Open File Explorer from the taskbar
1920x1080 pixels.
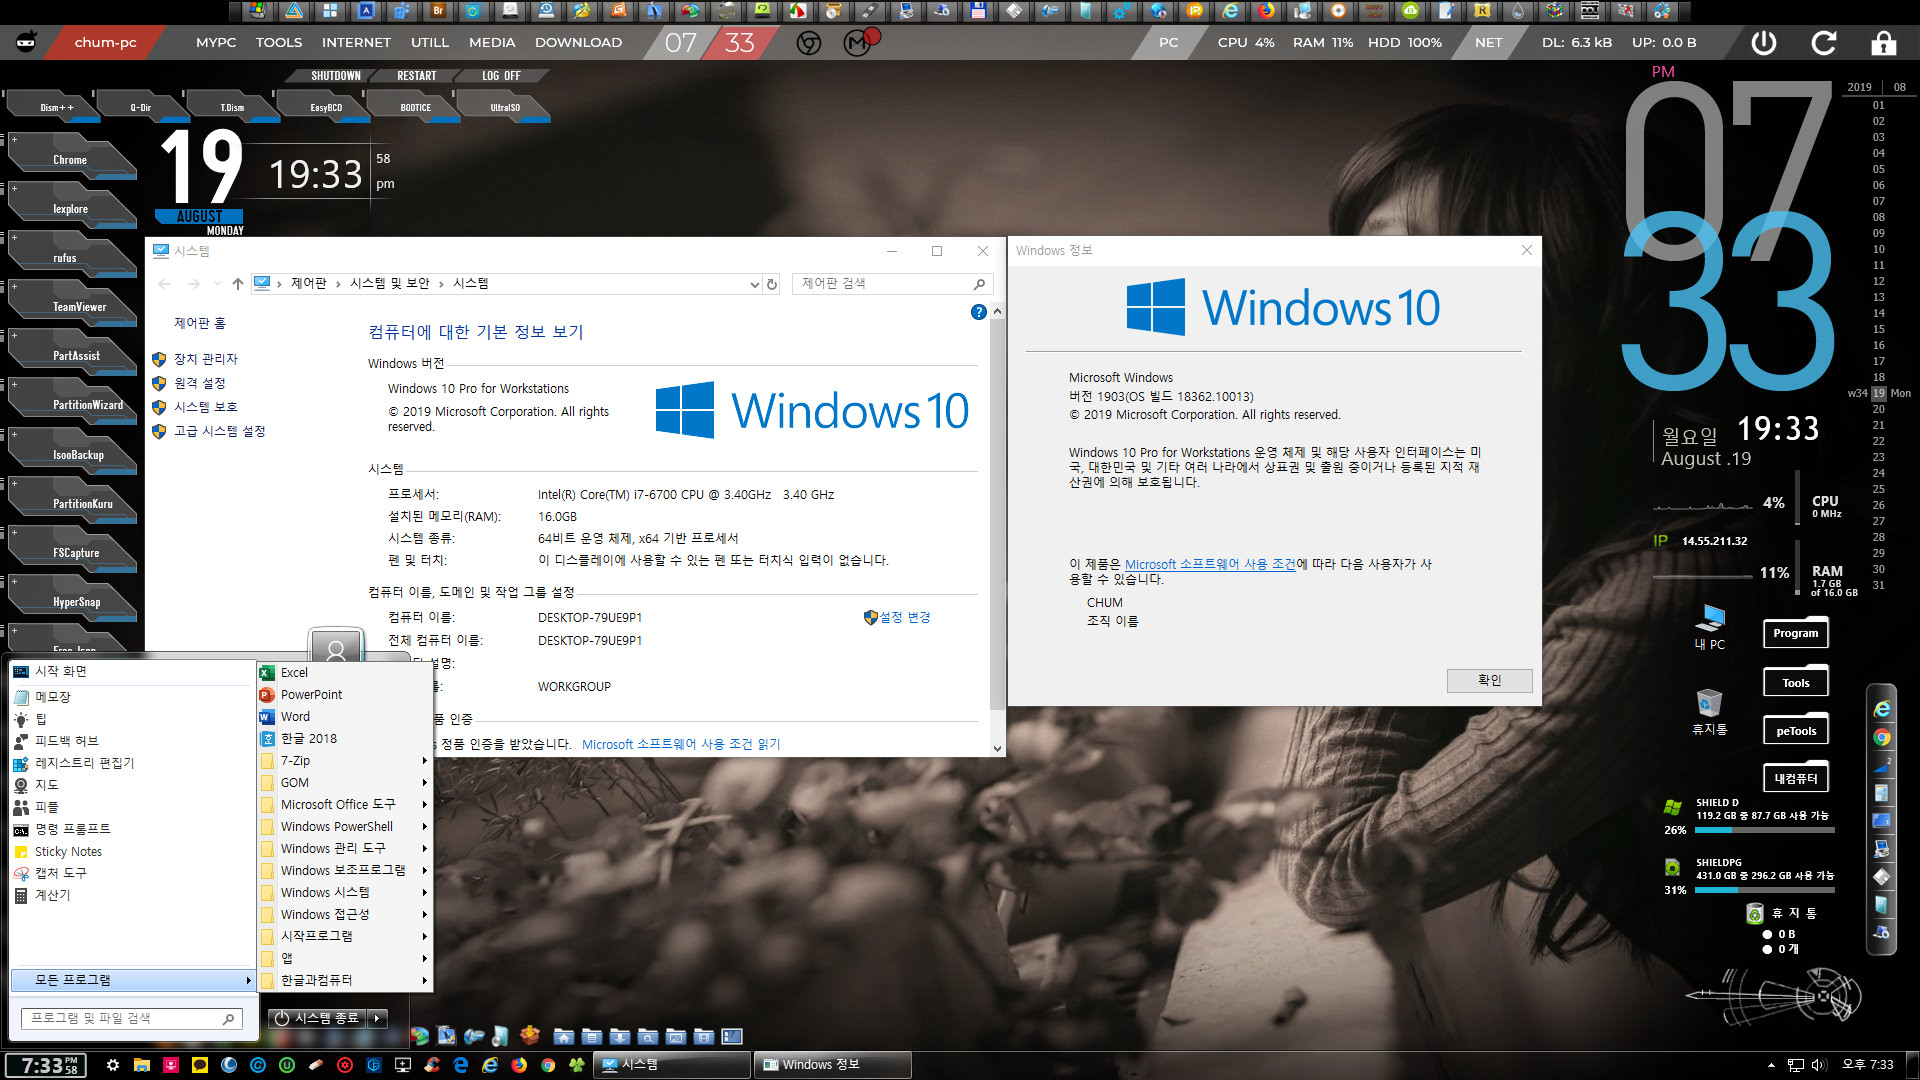pos(142,1065)
